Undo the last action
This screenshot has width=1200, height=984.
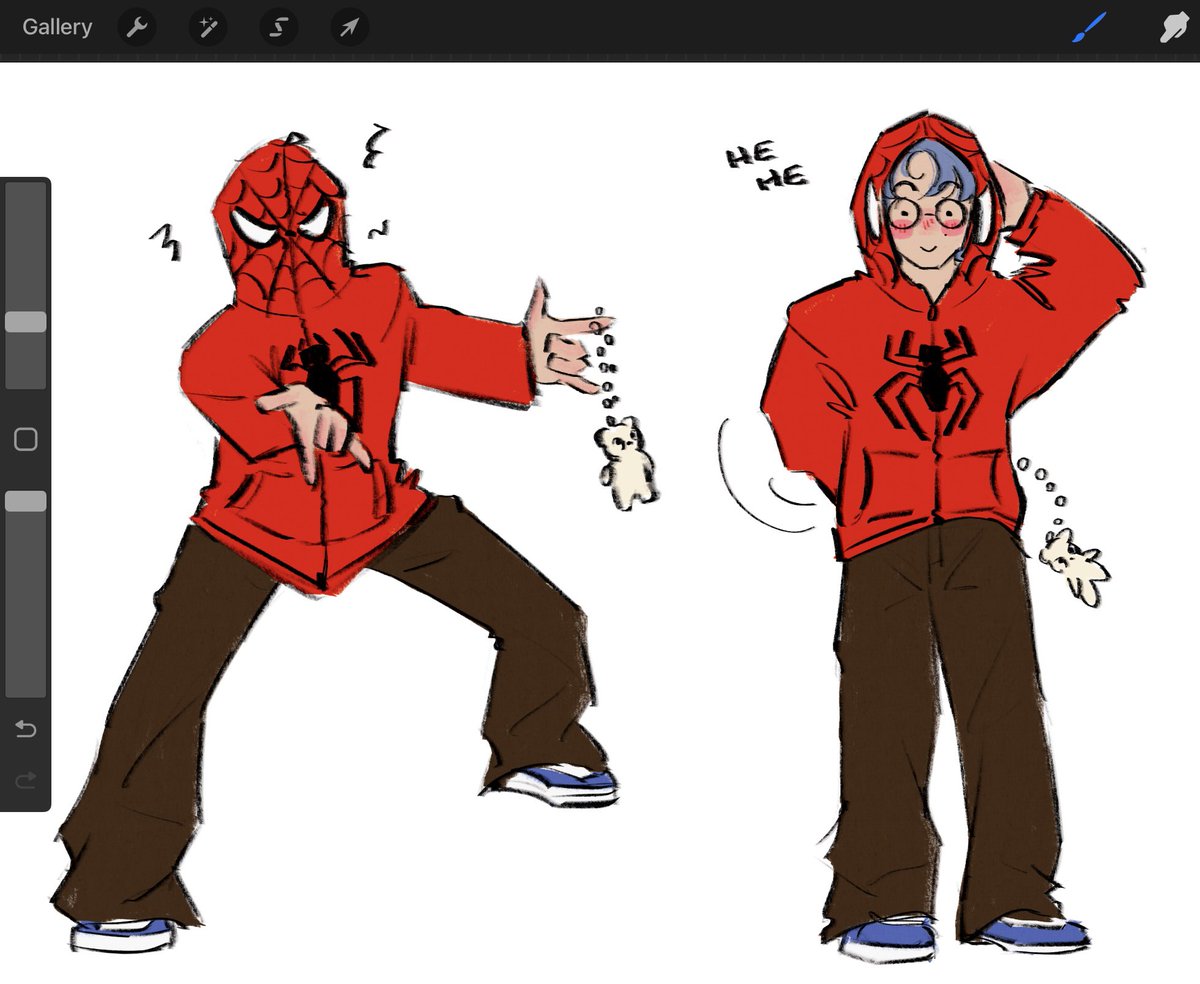point(26,729)
